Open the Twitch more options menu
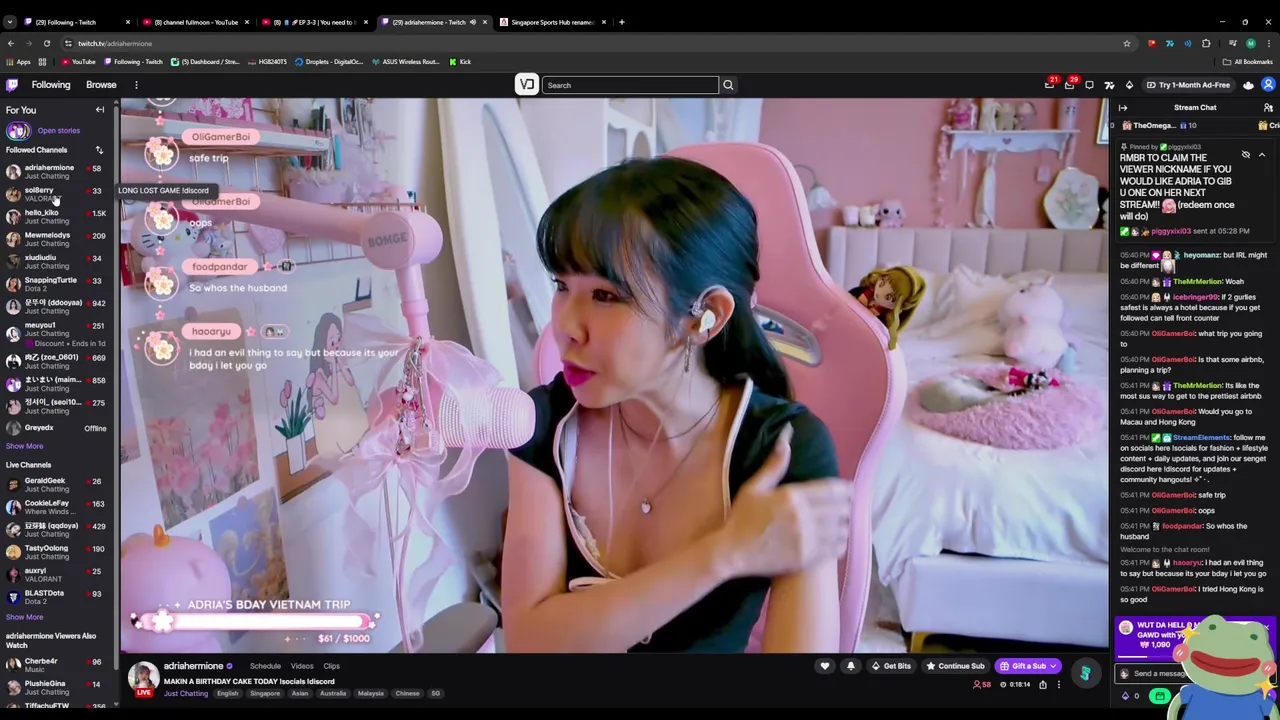Screen dimensions: 1280x720 [x=137, y=85]
